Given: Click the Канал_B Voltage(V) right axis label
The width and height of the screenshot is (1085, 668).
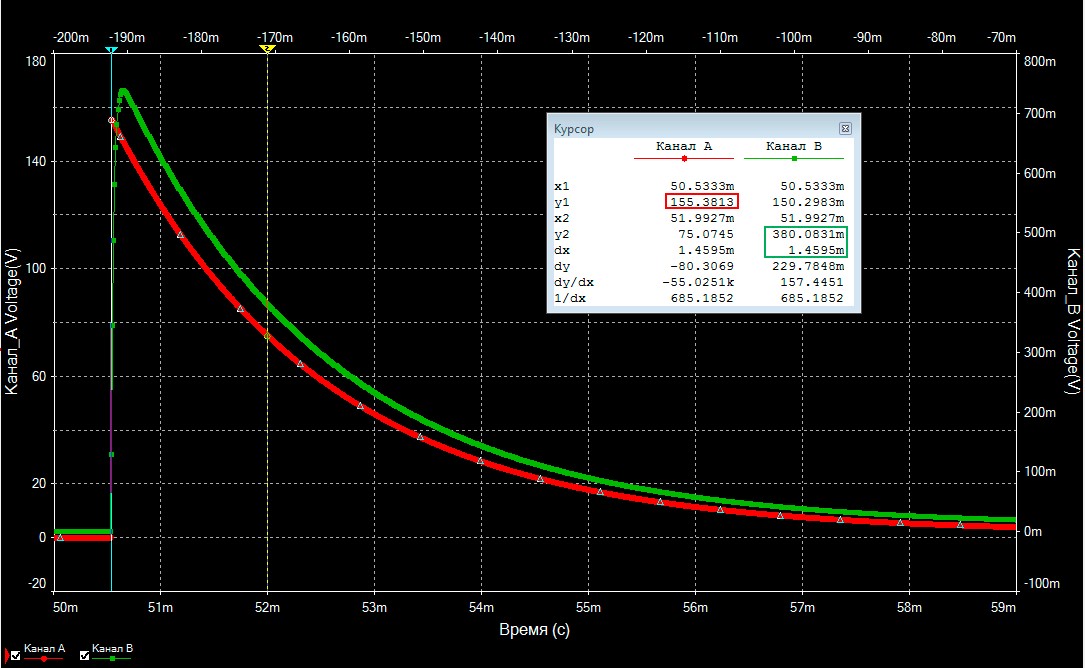Looking at the screenshot, I should tap(1072, 321).
